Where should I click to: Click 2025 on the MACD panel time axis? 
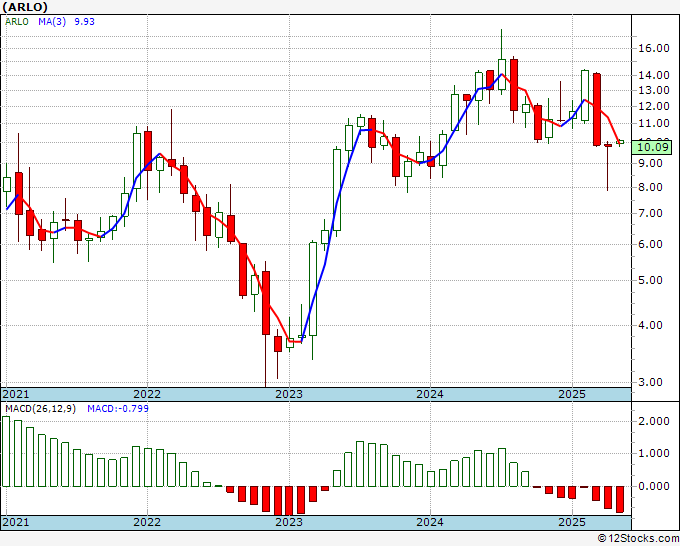coord(572,522)
